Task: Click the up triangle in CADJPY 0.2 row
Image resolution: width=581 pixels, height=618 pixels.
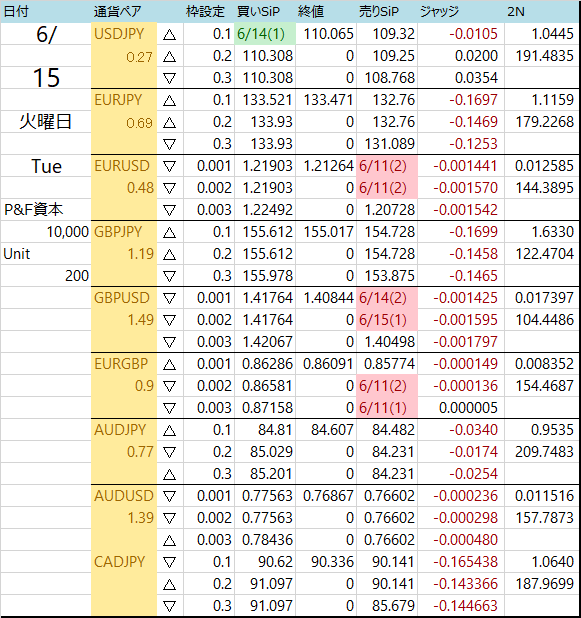Action: coord(169,584)
